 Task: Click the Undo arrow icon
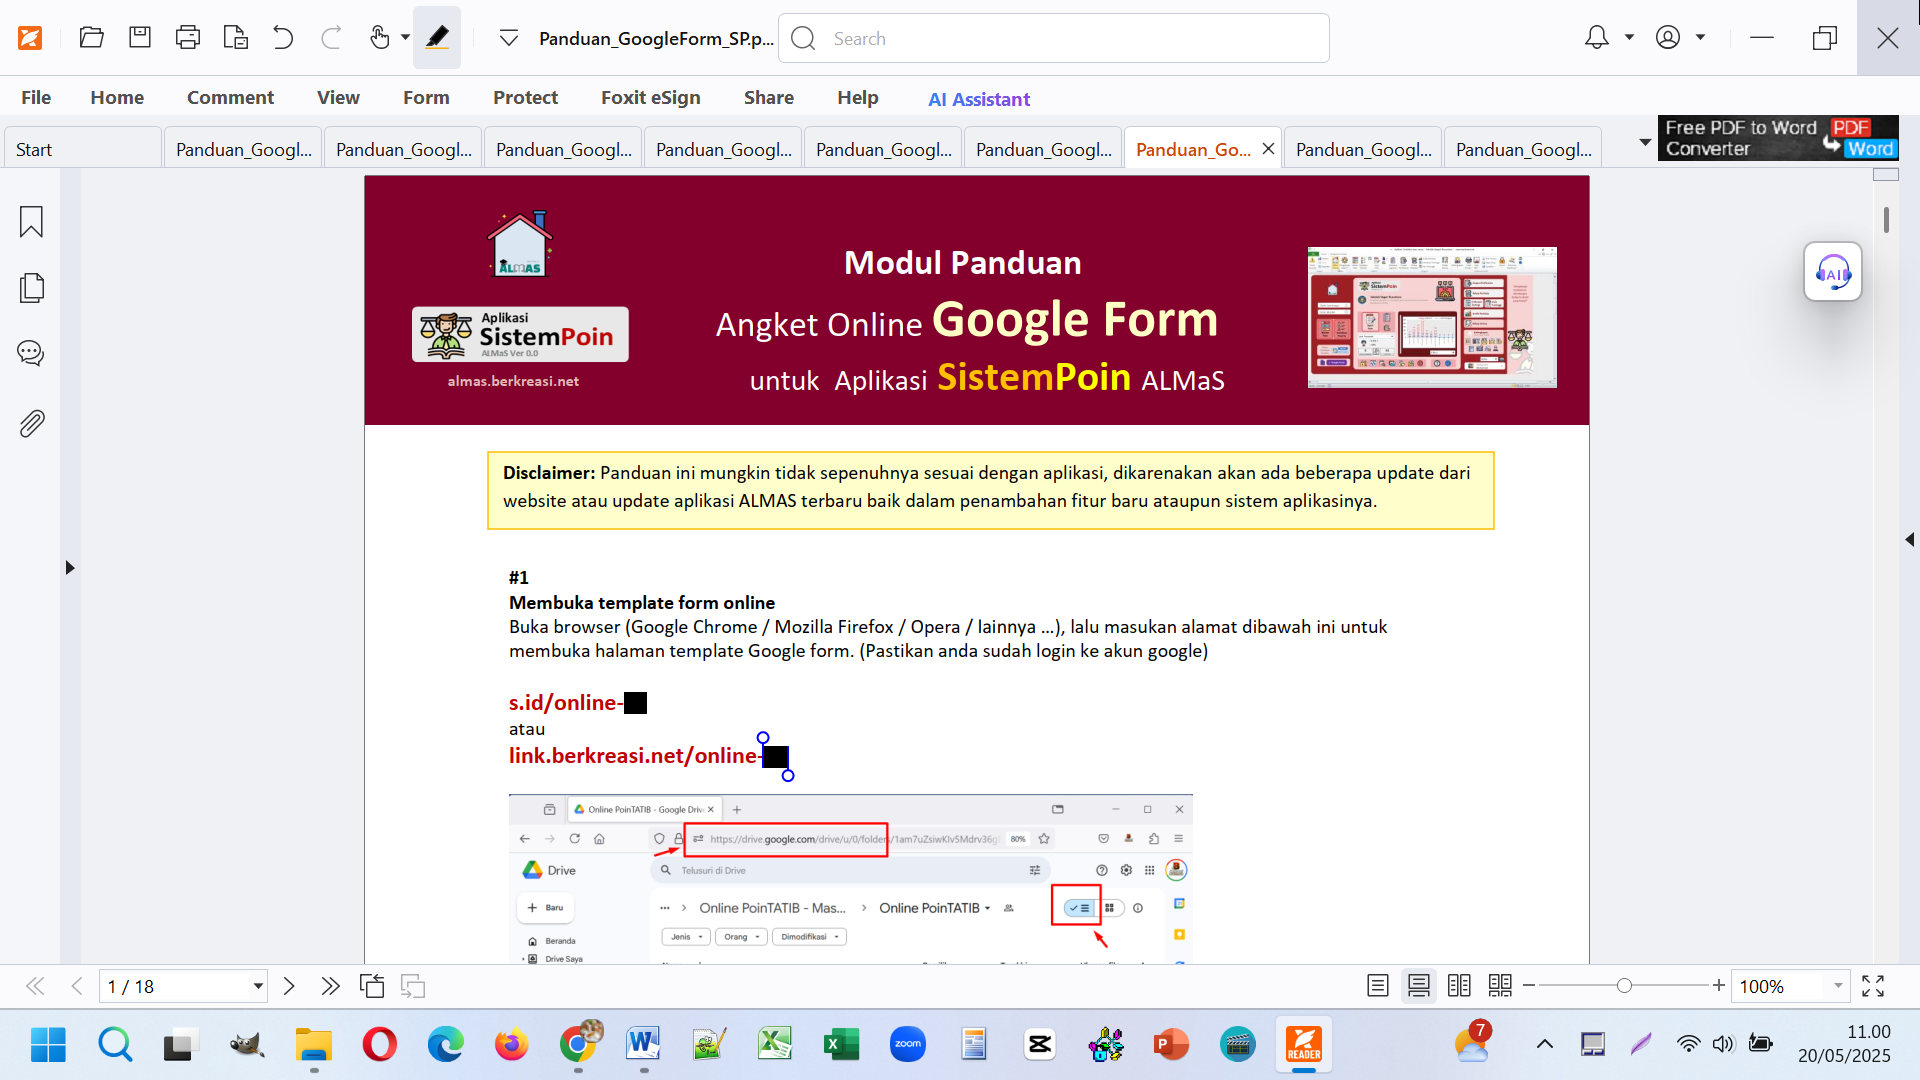click(283, 38)
